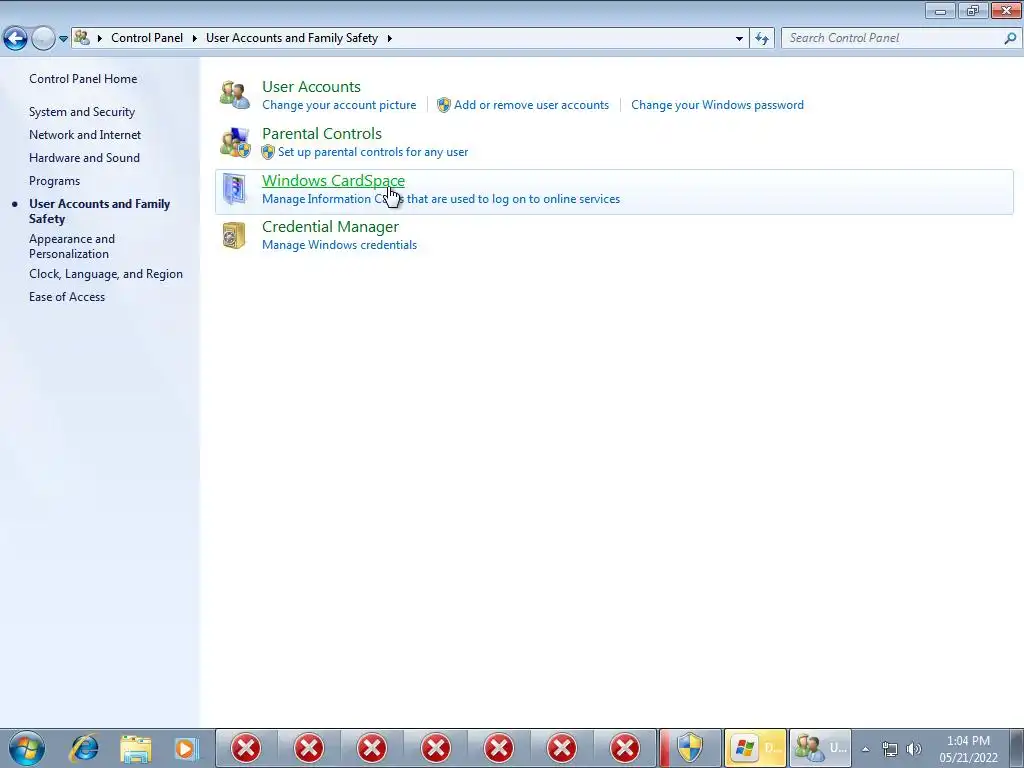The height and width of the screenshot is (768, 1024).
Task: Select User Accounts and Family Safety breadcrumb
Action: click(292, 38)
